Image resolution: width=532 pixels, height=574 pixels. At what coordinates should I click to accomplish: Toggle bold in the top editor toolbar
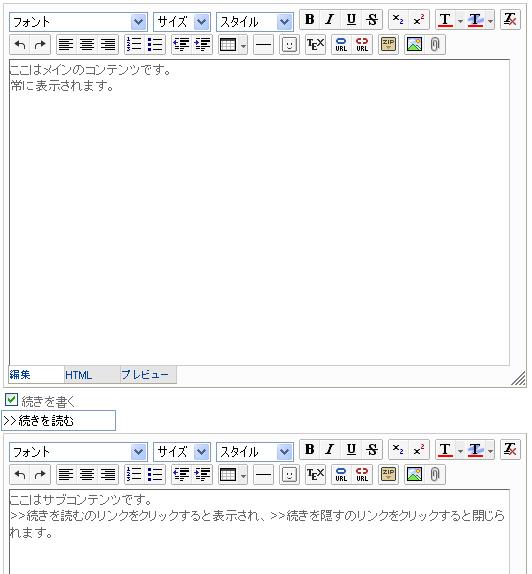310,20
